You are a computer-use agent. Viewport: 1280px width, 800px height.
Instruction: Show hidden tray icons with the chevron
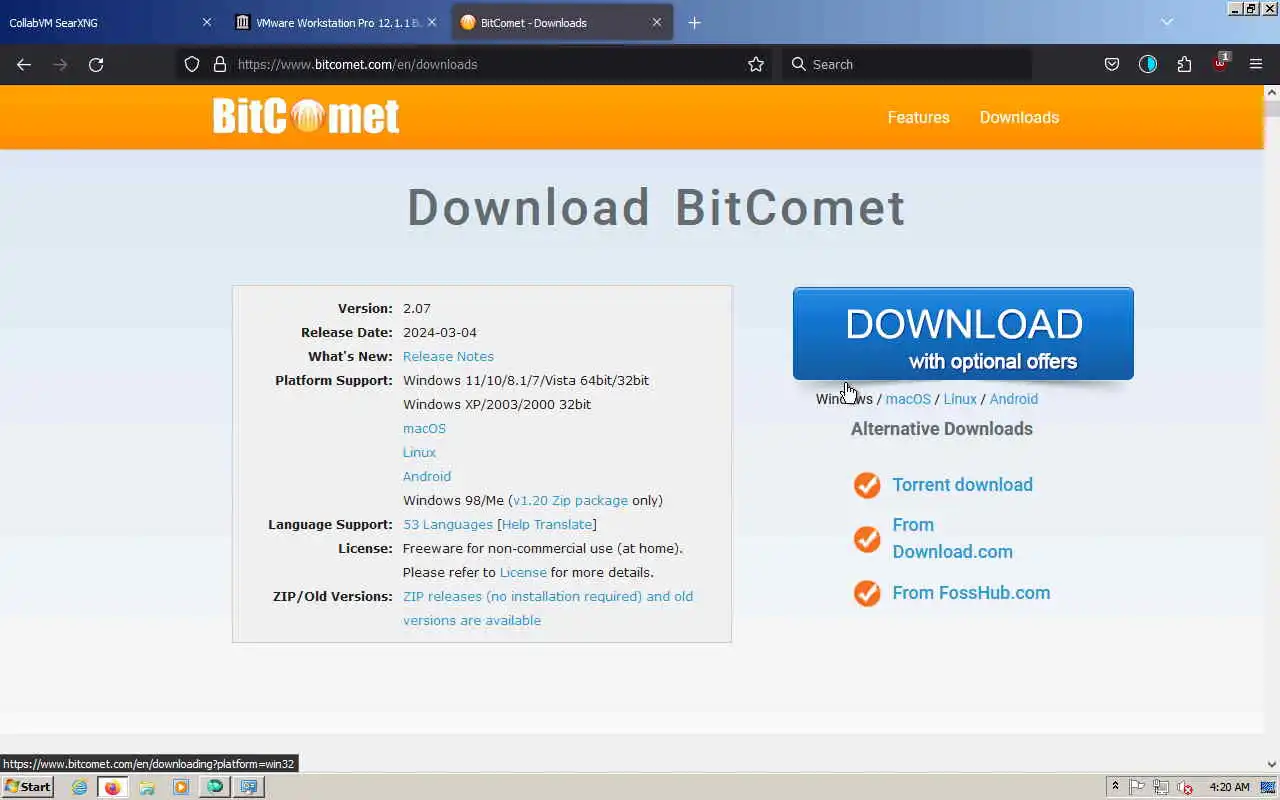point(1115,787)
